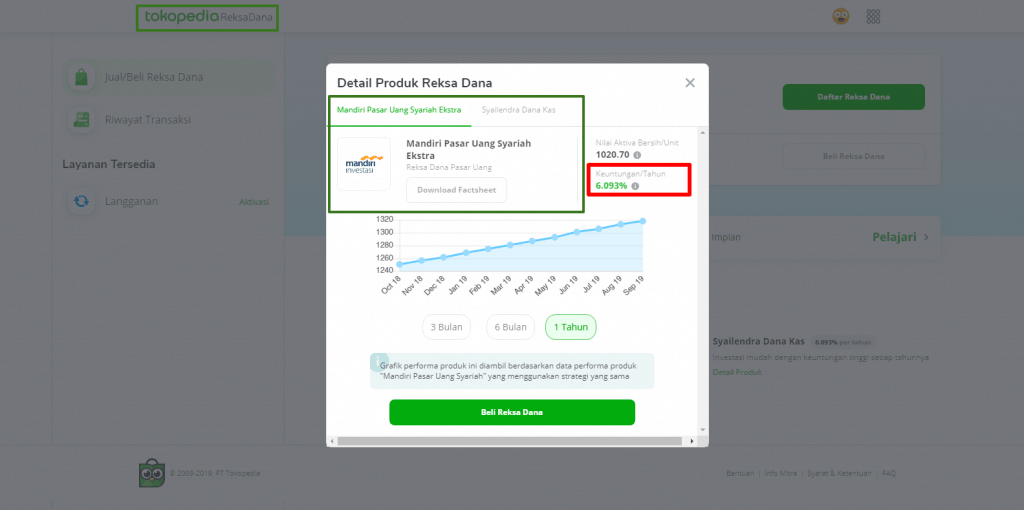Screen dimensions: 1024x510
Task: Select the 3 Bulan chart period
Action: (447, 327)
